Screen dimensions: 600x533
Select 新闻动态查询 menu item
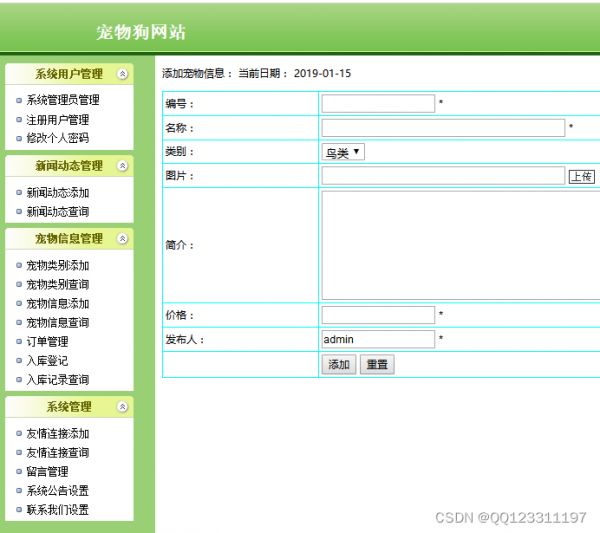(57, 212)
